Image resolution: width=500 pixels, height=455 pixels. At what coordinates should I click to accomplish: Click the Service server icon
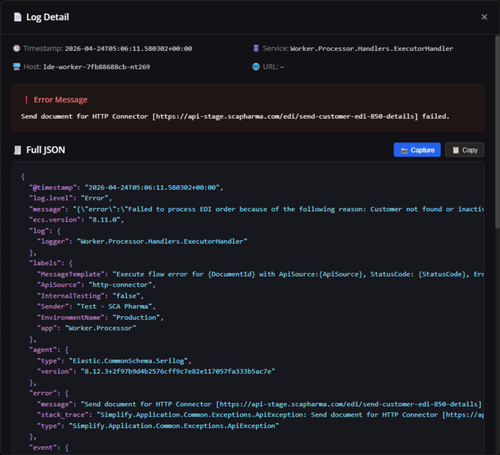pyautogui.click(x=256, y=48)
